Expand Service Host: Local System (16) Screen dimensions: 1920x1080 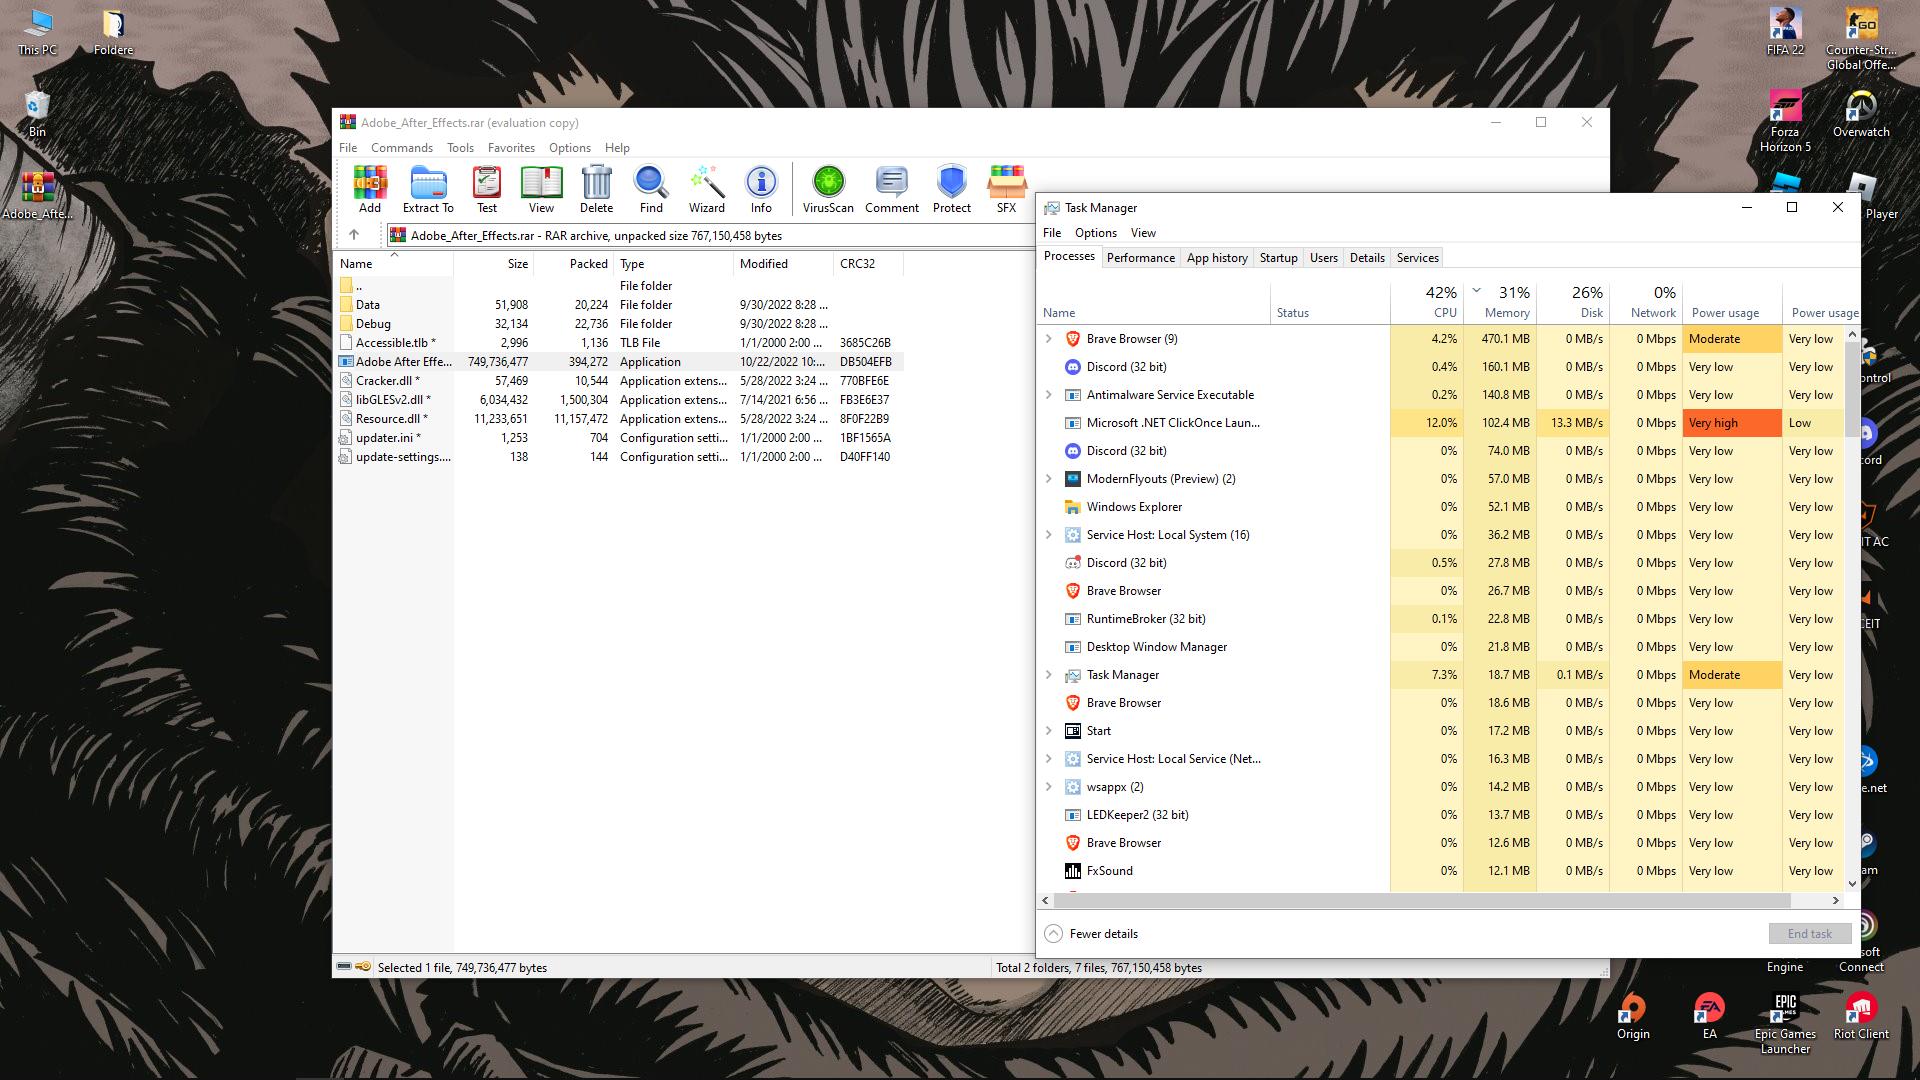1049,535
